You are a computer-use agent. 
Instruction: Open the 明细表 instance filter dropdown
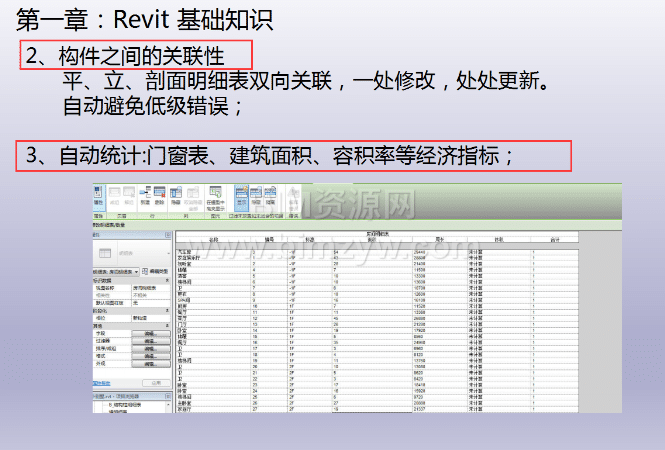116,271
